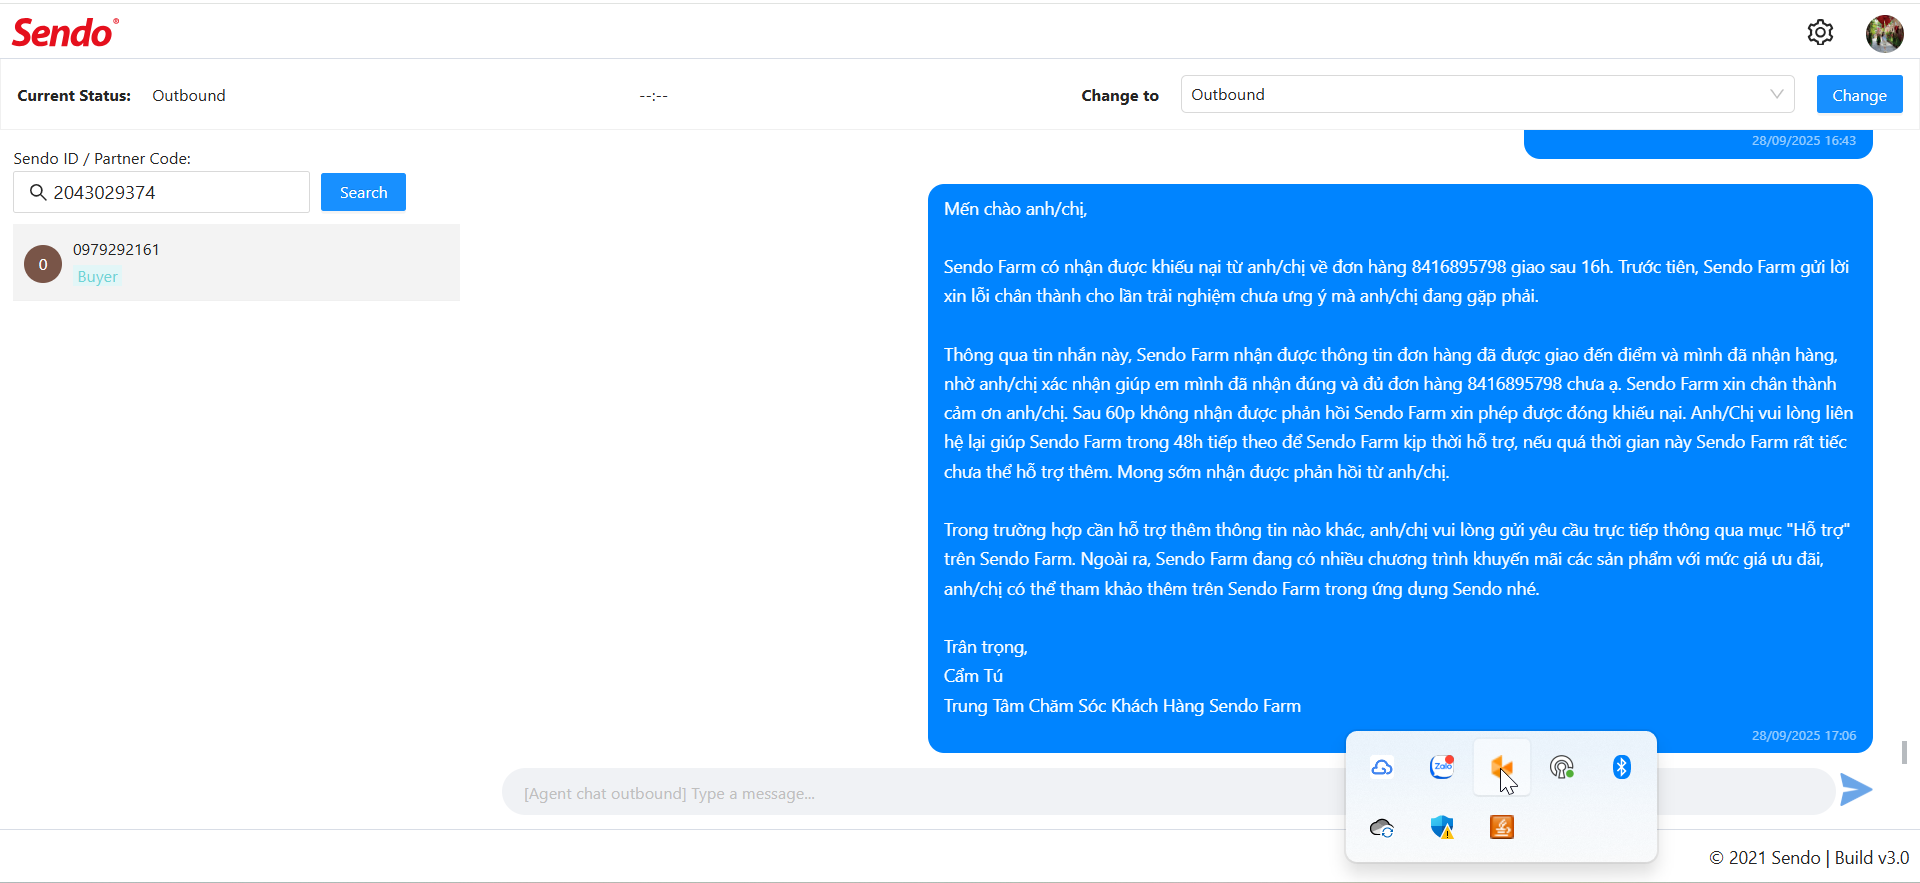This screenshot has height=883, width=1920.
Task: Open the Zalo tray icon
Action: [x=1442, y=767]
